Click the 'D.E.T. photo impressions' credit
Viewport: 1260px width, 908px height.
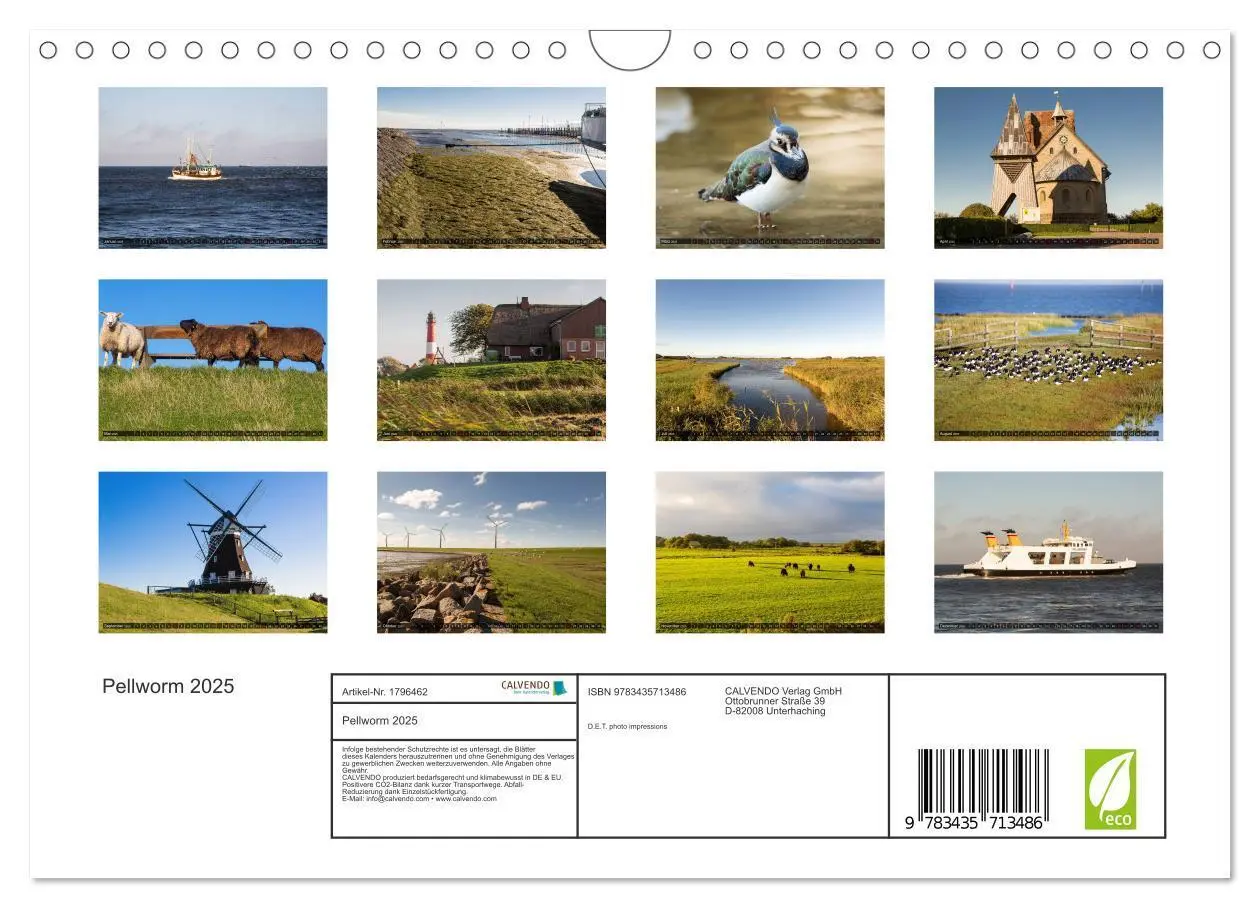pos(627,726)
